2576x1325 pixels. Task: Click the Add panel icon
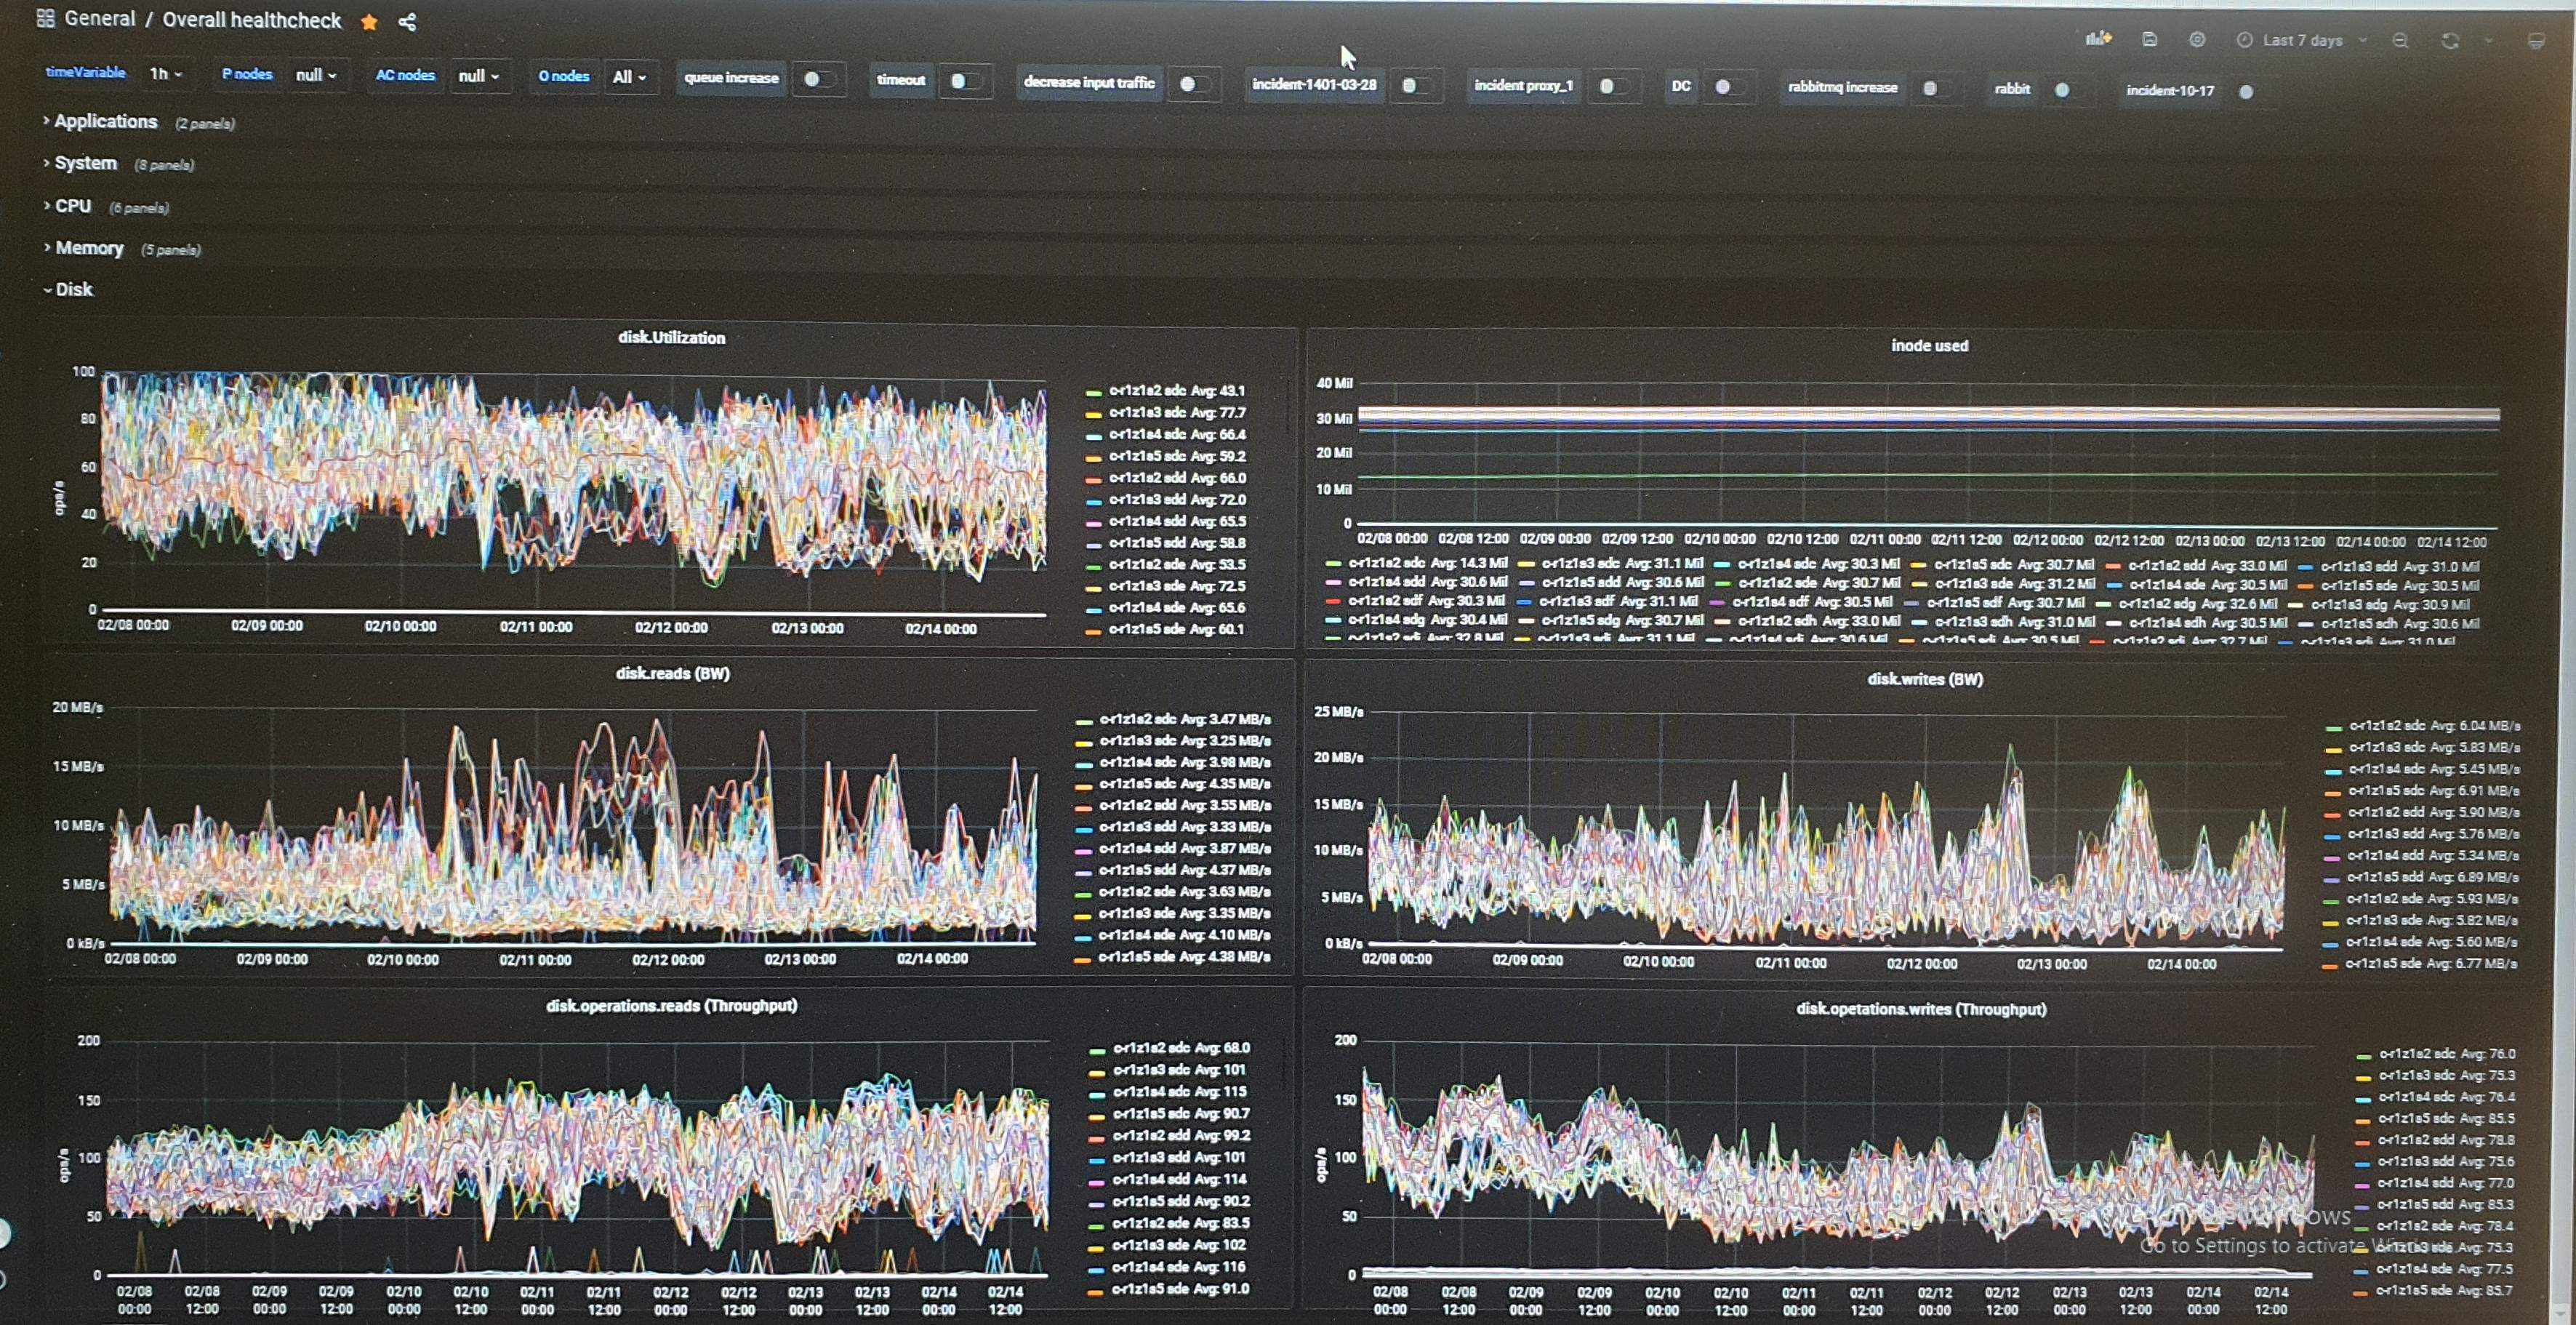[x=2097, y=39]
